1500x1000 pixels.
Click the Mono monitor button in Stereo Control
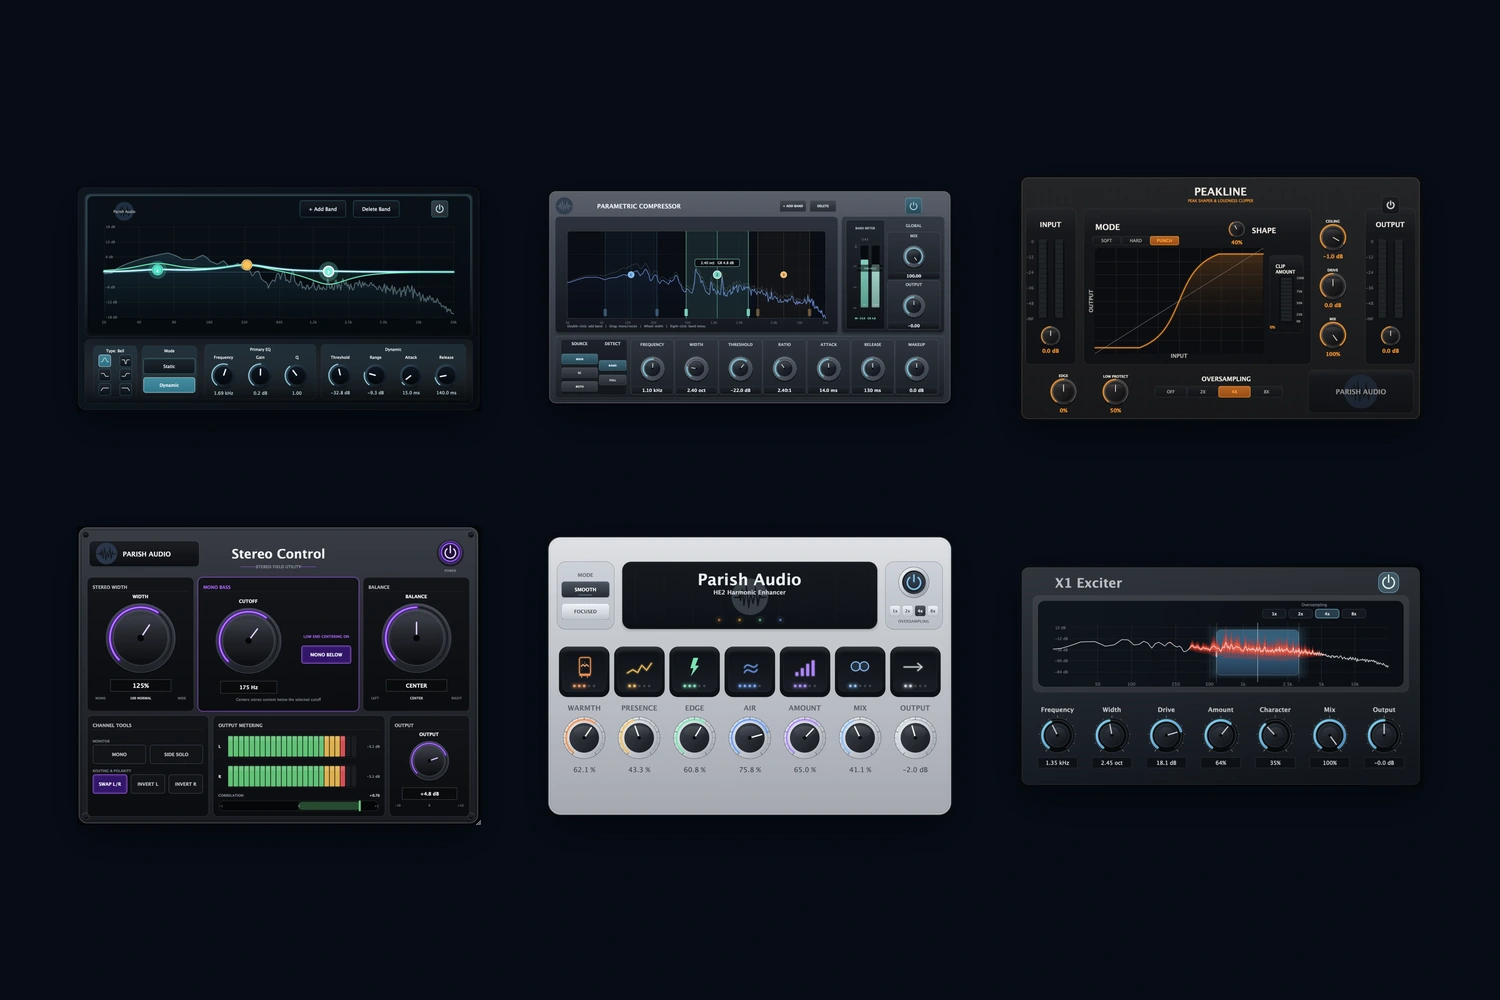[x=119, y=754]
